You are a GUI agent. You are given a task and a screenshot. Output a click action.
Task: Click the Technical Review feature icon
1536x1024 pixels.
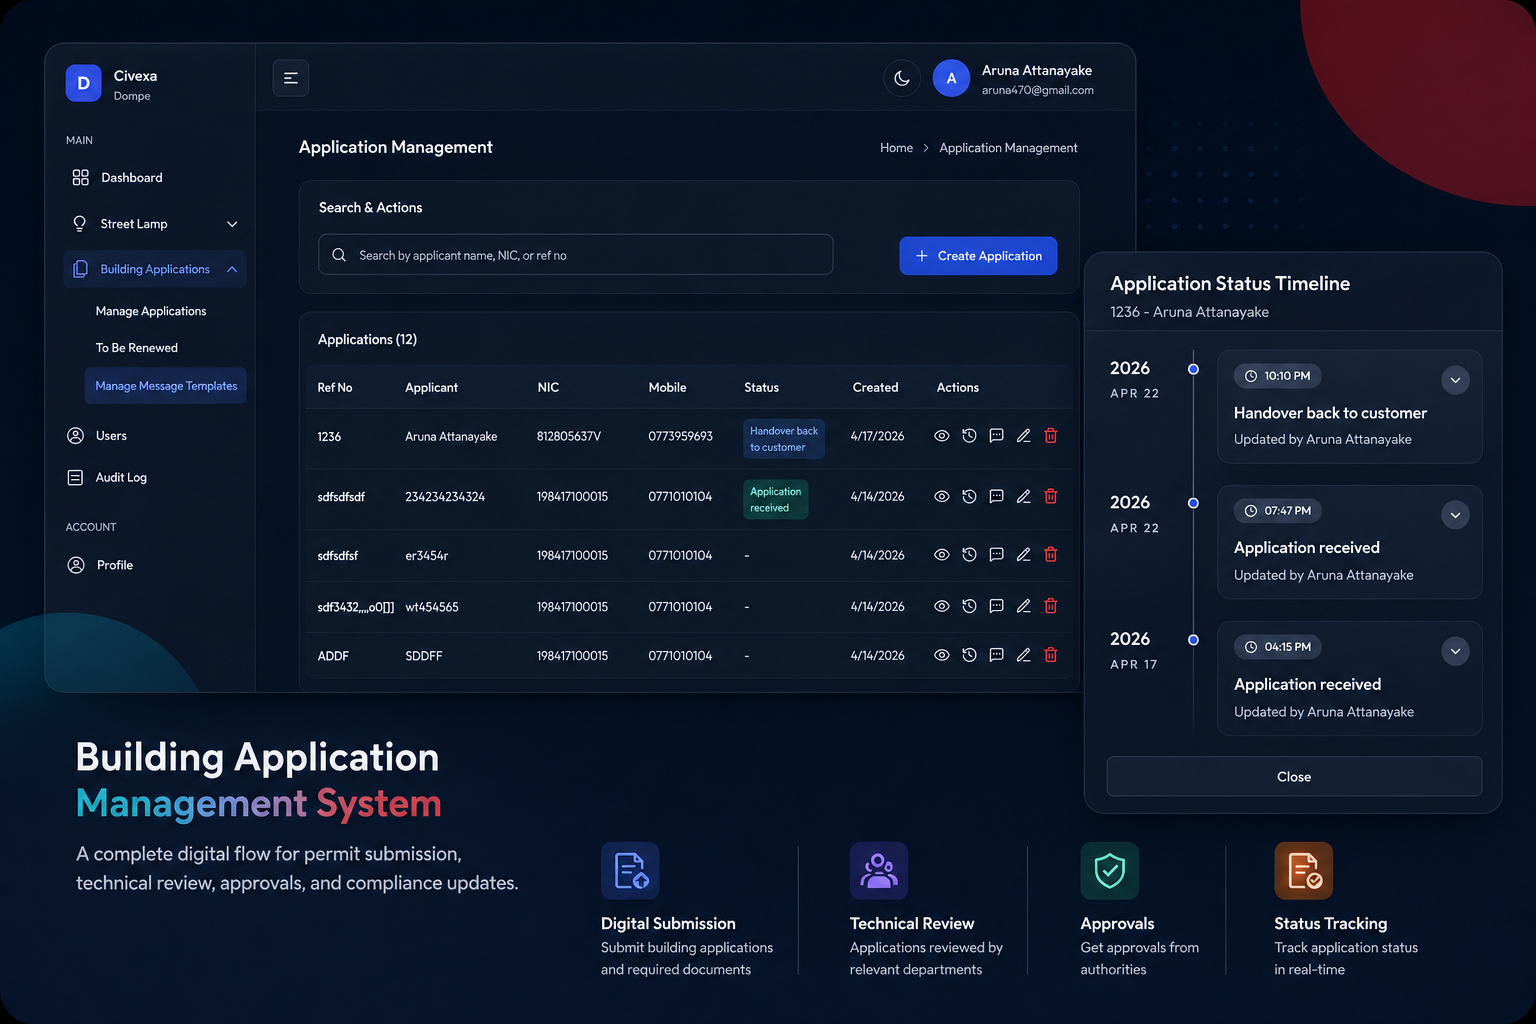pos(879,871)
